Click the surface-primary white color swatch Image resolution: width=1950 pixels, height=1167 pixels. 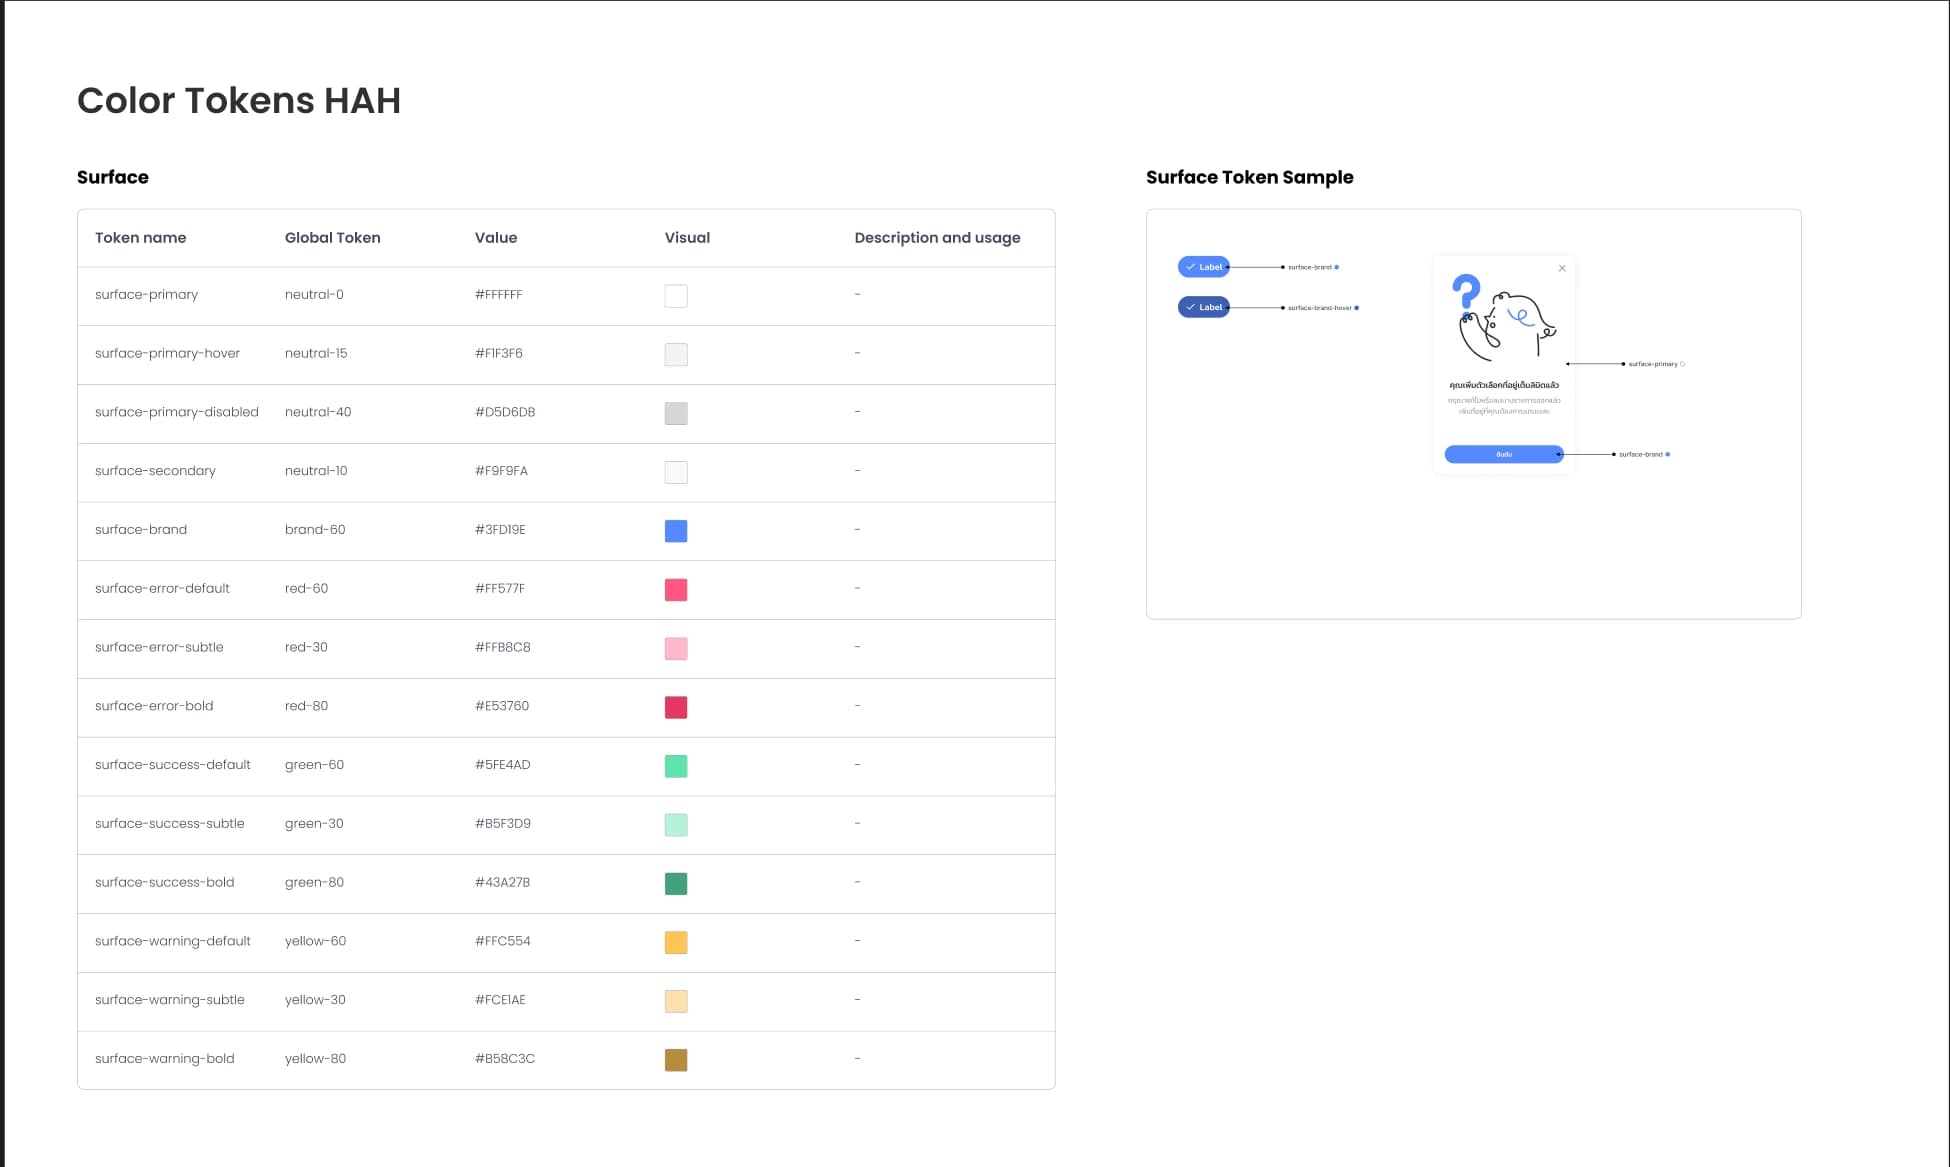point(676,296)
